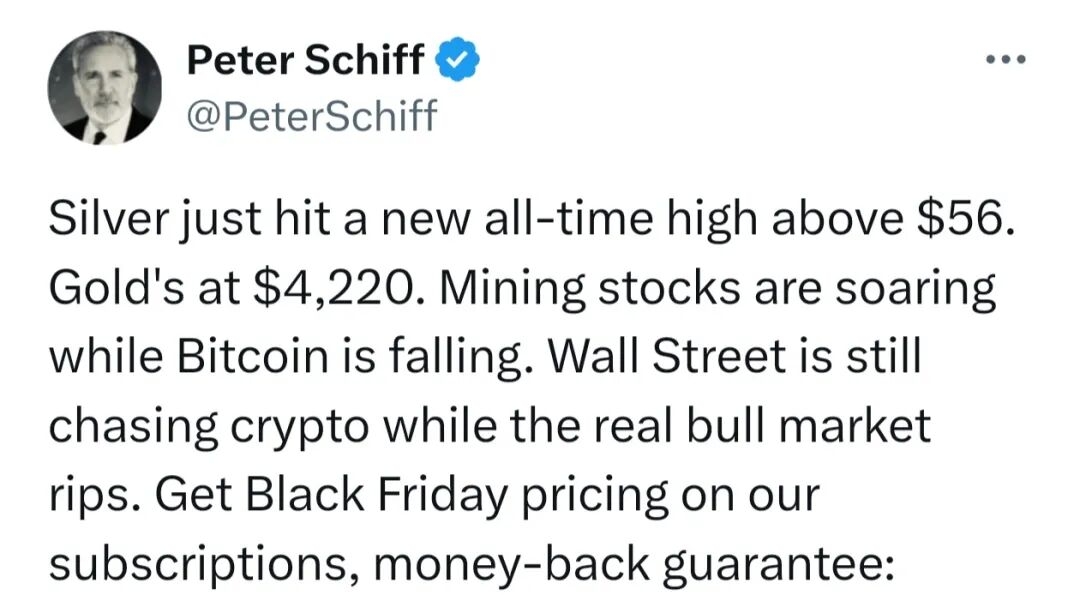Open the @PeterSchiff handle link
This screenshot has height=595, width=1080.
312,116
